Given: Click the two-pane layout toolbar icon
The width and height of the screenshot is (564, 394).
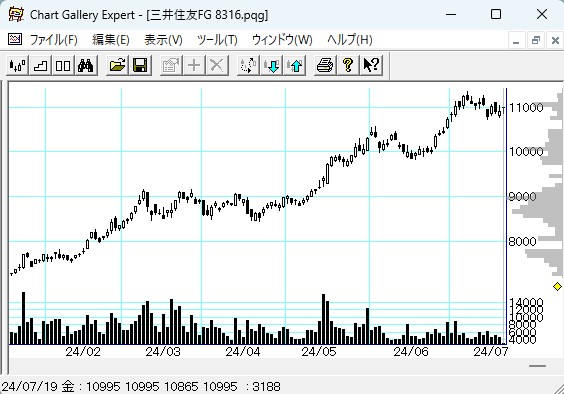Looking at the screenshot, I should (x=63, y=65).
